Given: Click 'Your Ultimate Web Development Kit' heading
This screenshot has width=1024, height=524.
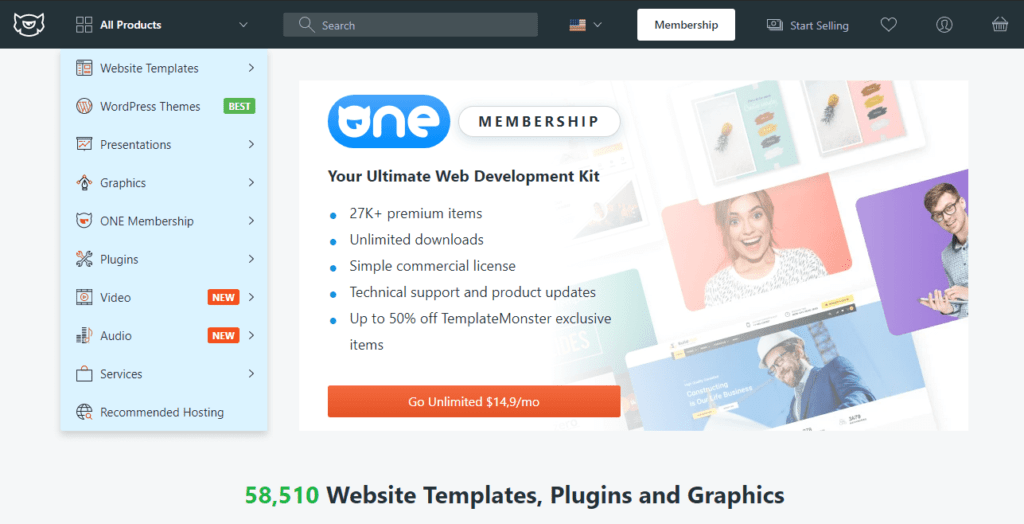Looking at the screenshot, I should tap(464, 176).
